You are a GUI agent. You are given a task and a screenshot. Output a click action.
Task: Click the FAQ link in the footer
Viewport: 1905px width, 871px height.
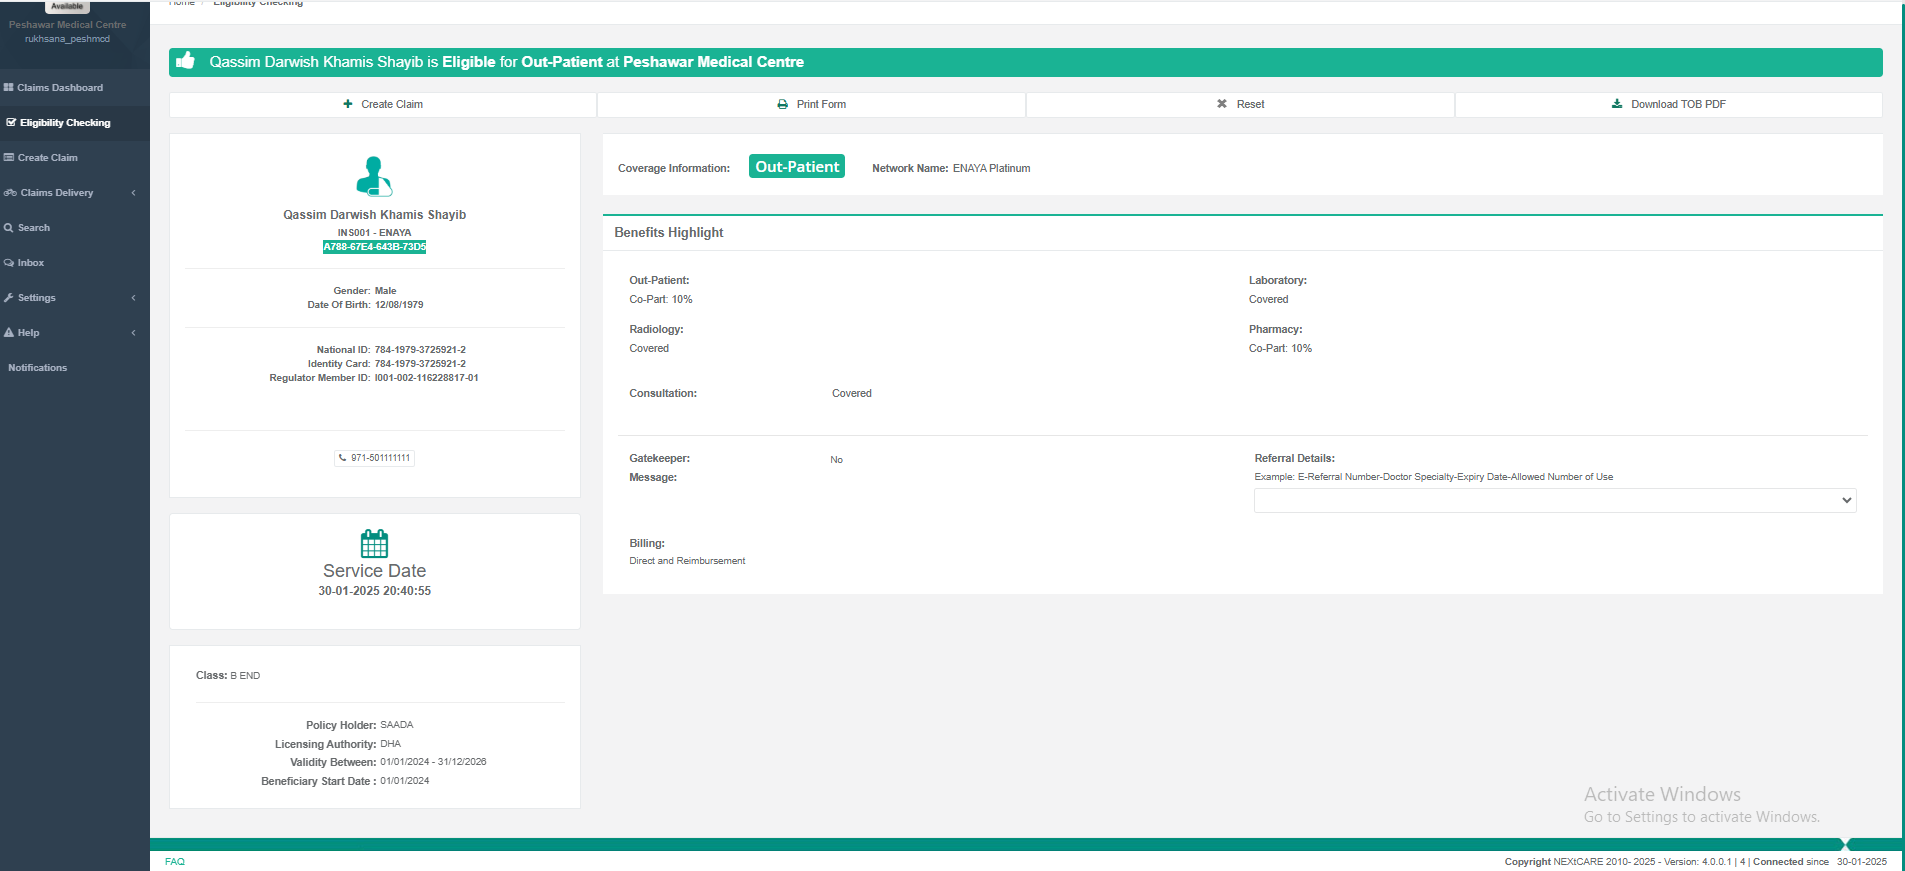pos(175,861)
